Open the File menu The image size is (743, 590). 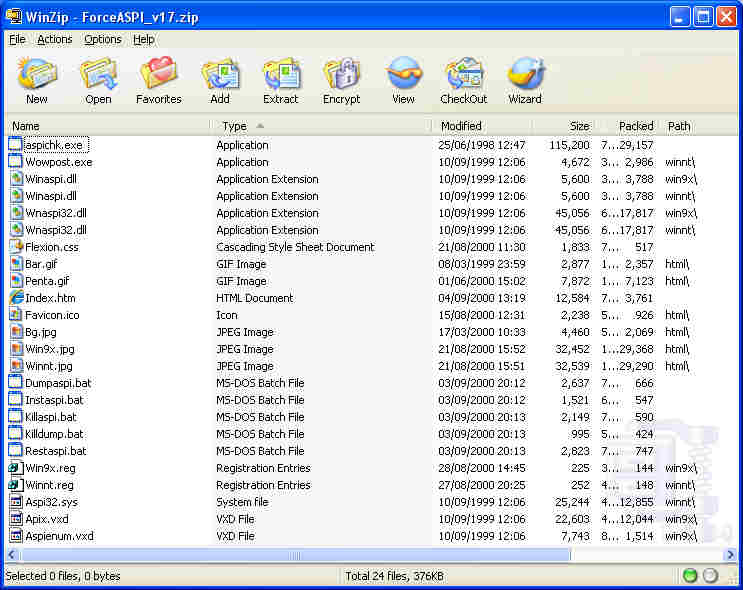pyautogui.click(x=17, y=39)
